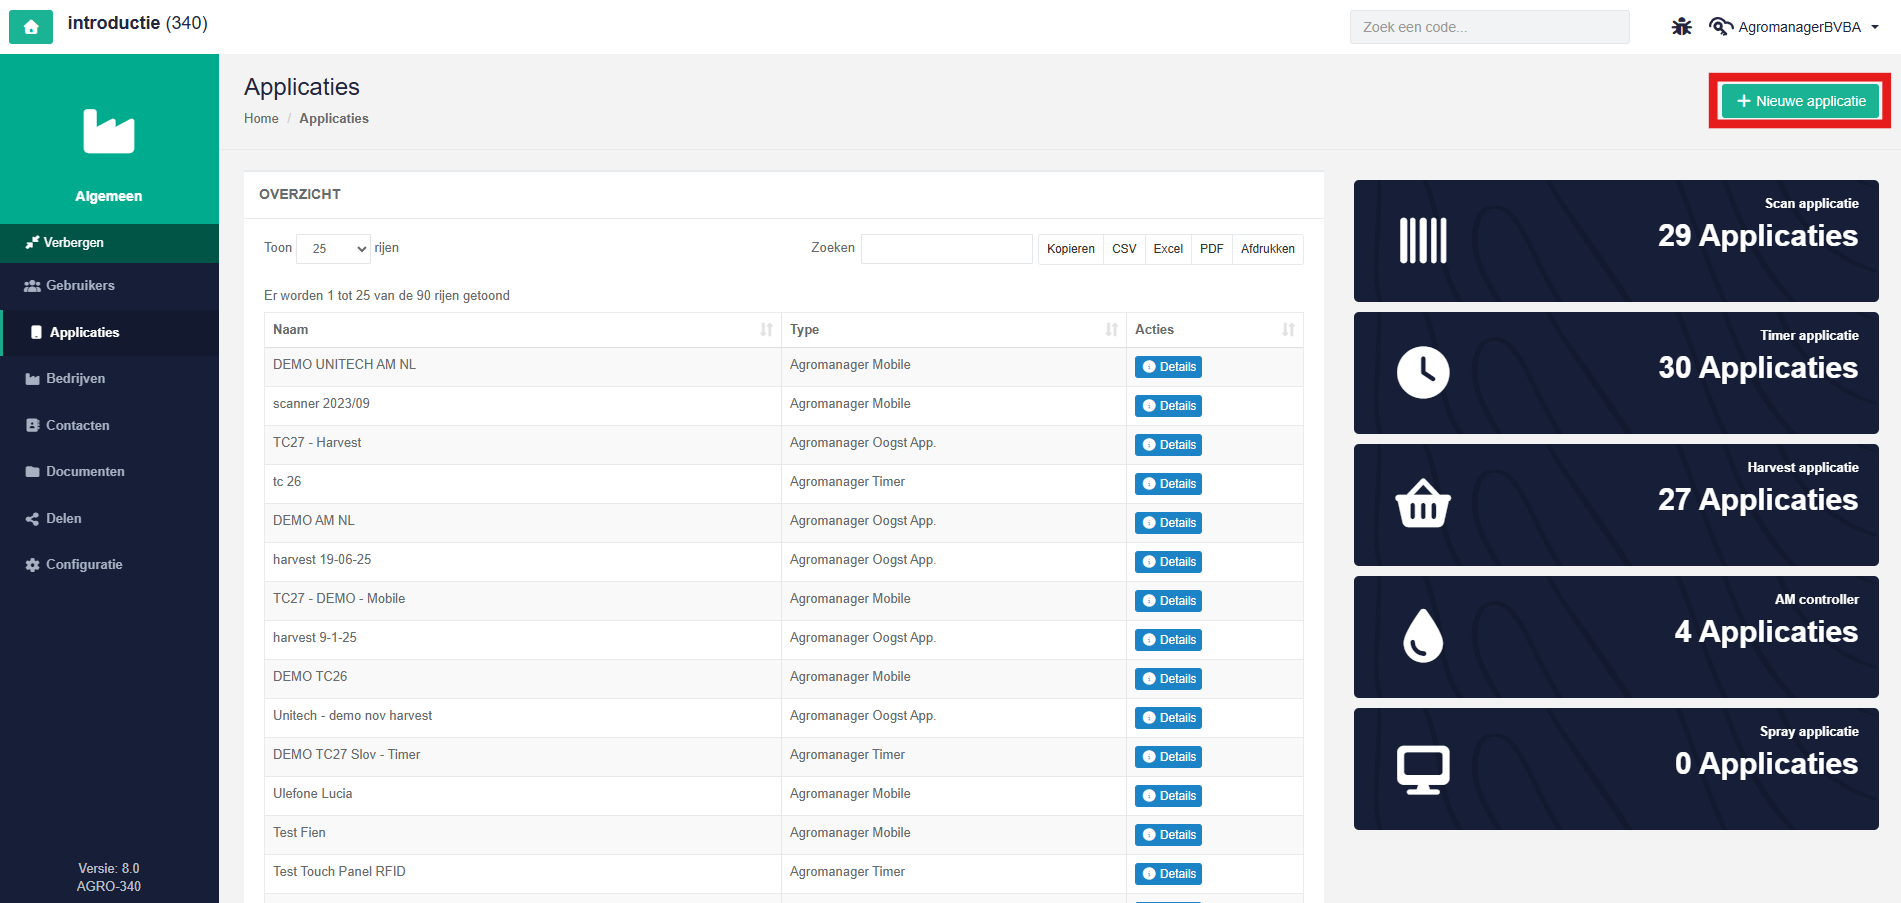This screenshot has height=903, width=1901.
Task: Click the Home breadcrumb link
Action: pos(261,118)
